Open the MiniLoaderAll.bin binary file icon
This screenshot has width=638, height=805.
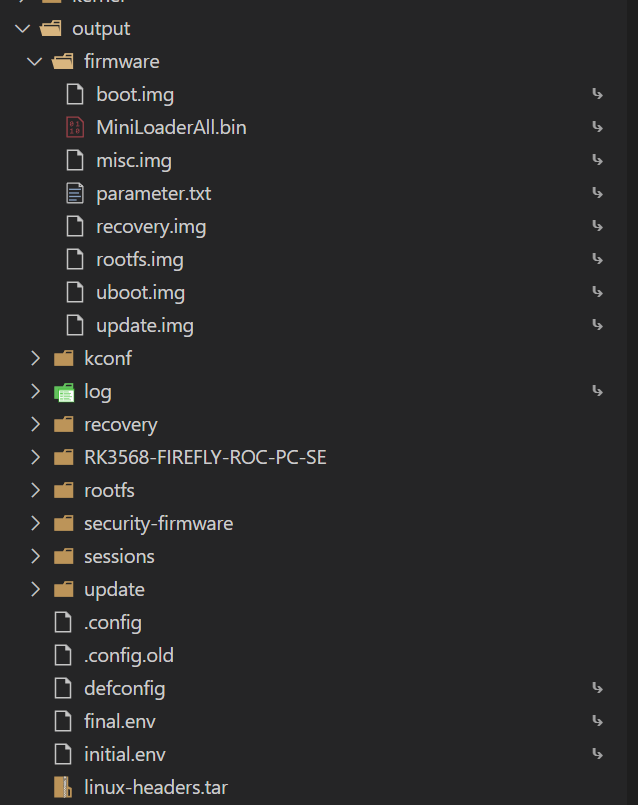click(75, 127)
